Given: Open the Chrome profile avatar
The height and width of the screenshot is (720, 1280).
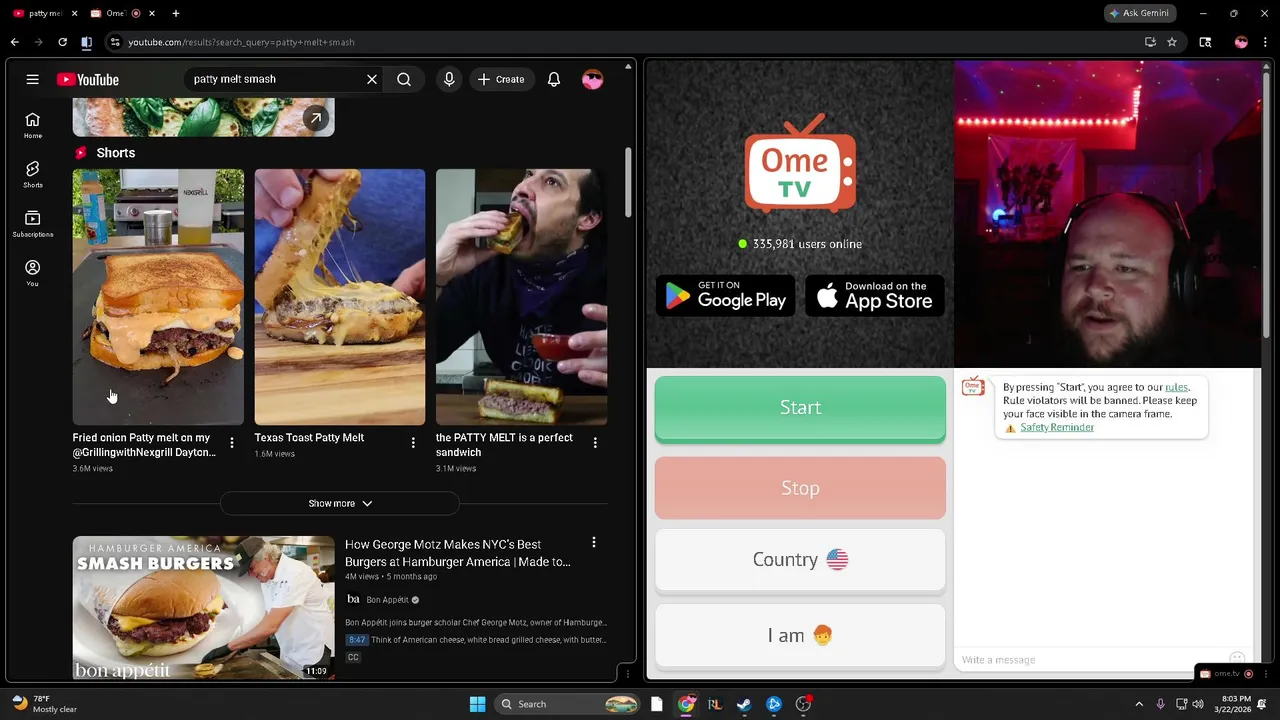Looking at the screenshot, I should coord(1241,42).
